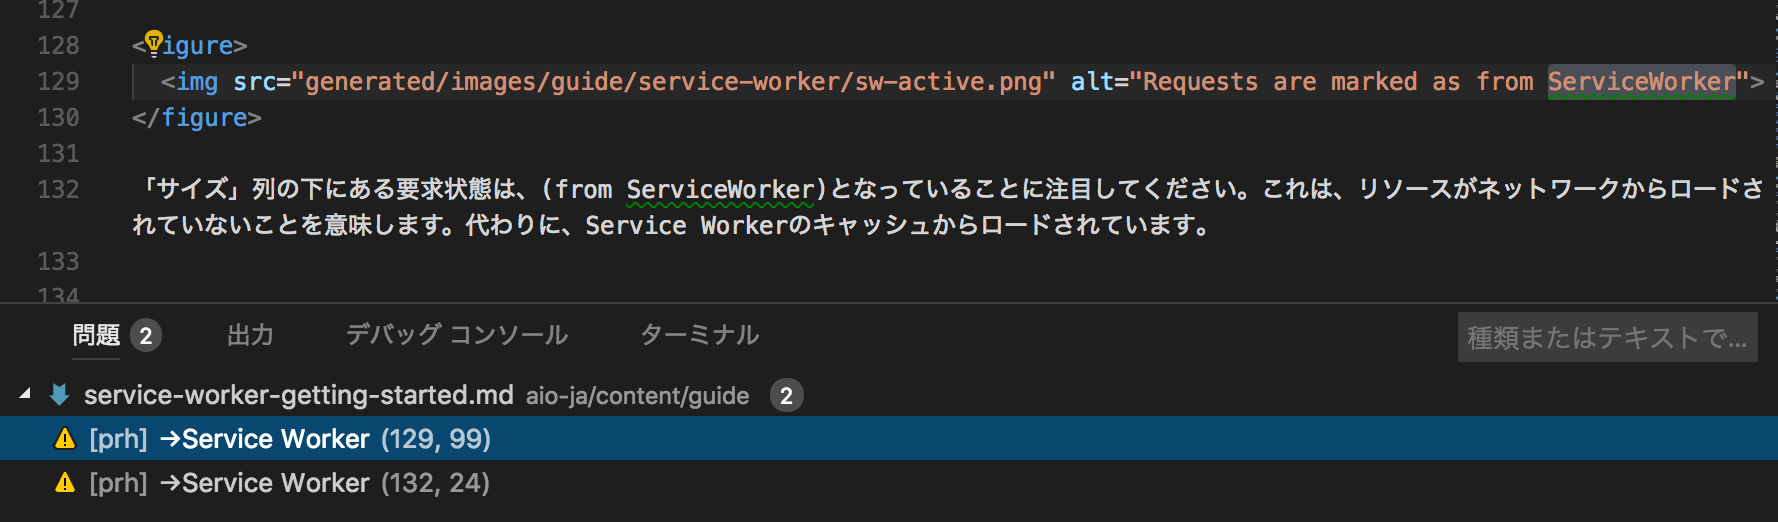Viewport: 1778px width, 522px height.
Task: Switch to the ターミナル tab
Action: (699, 335)
